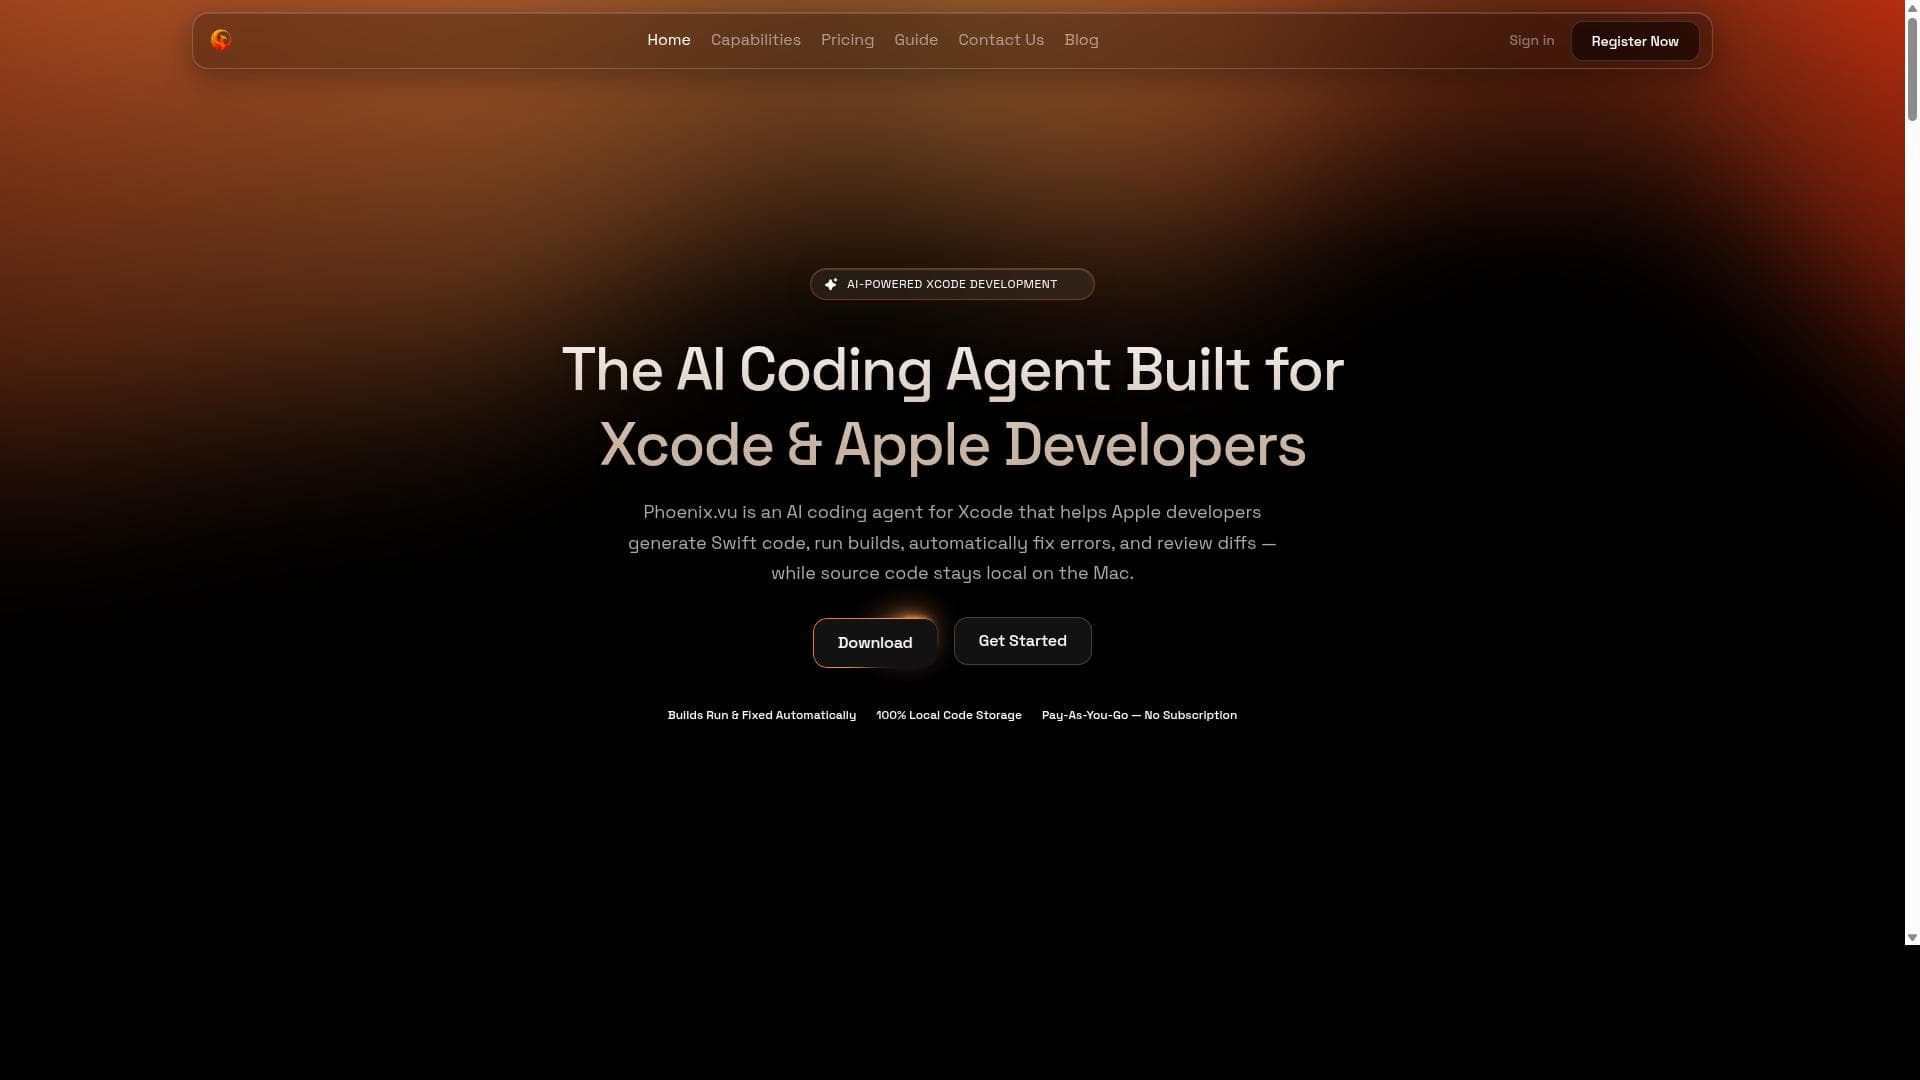Click the Phoenix logo icon
The image size is (1920, 1080).
(221, 40)
